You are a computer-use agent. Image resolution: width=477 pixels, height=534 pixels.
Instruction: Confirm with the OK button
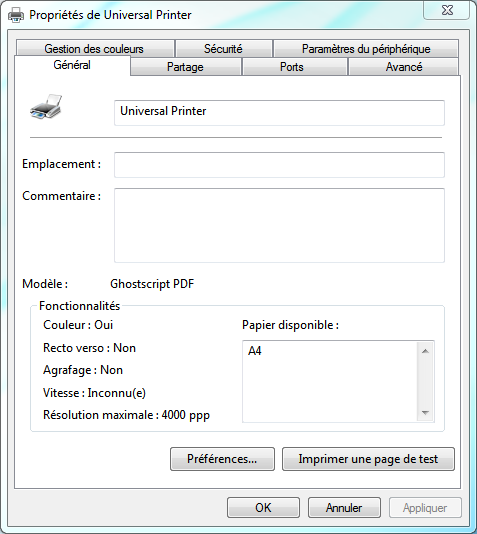tap(264, 508)
